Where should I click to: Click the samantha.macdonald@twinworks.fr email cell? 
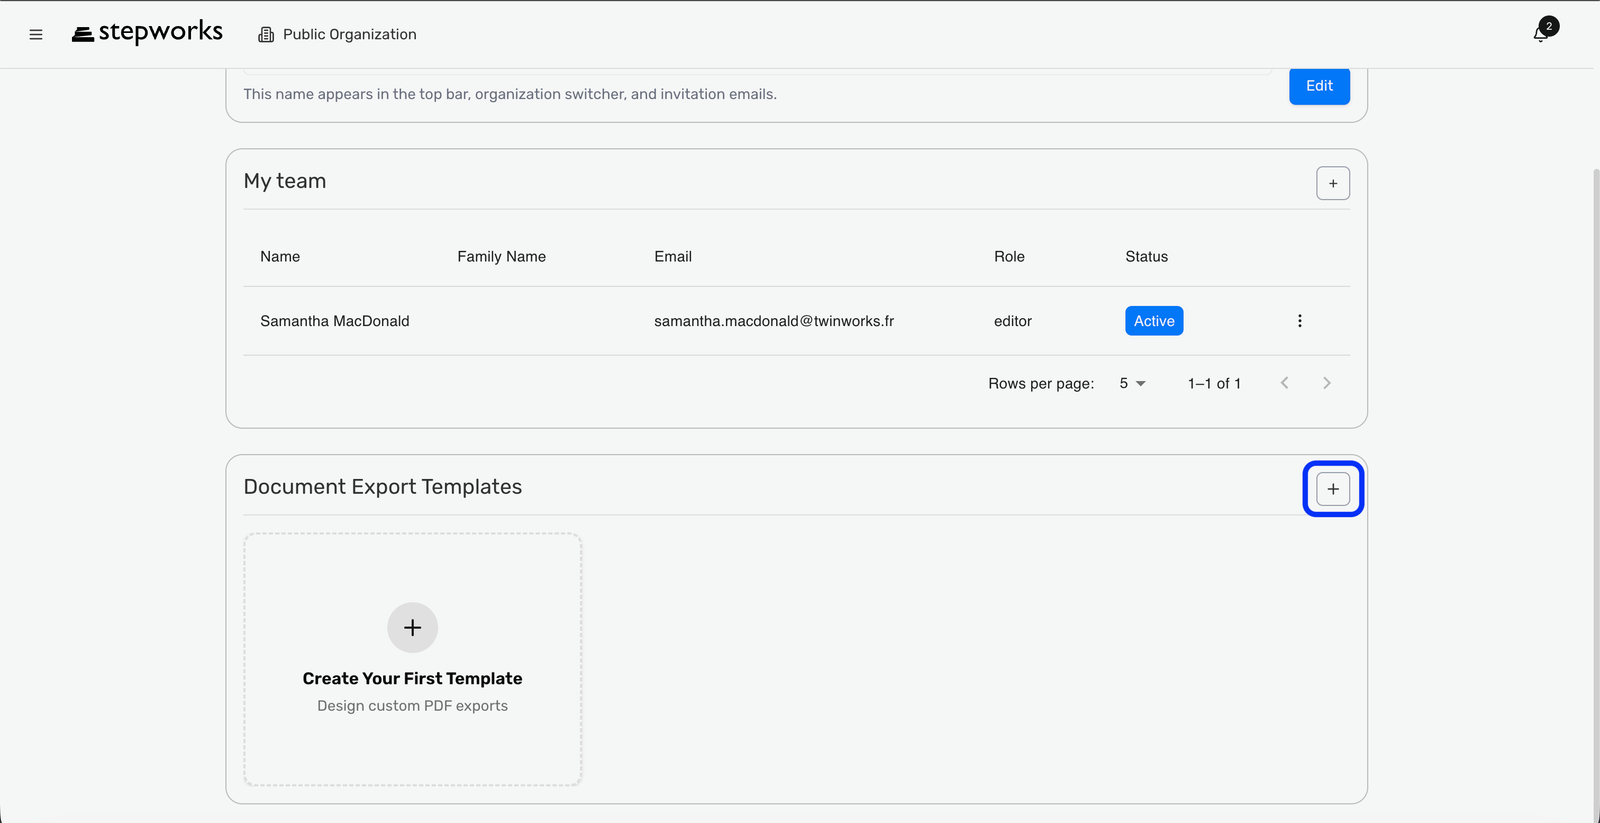774,321
